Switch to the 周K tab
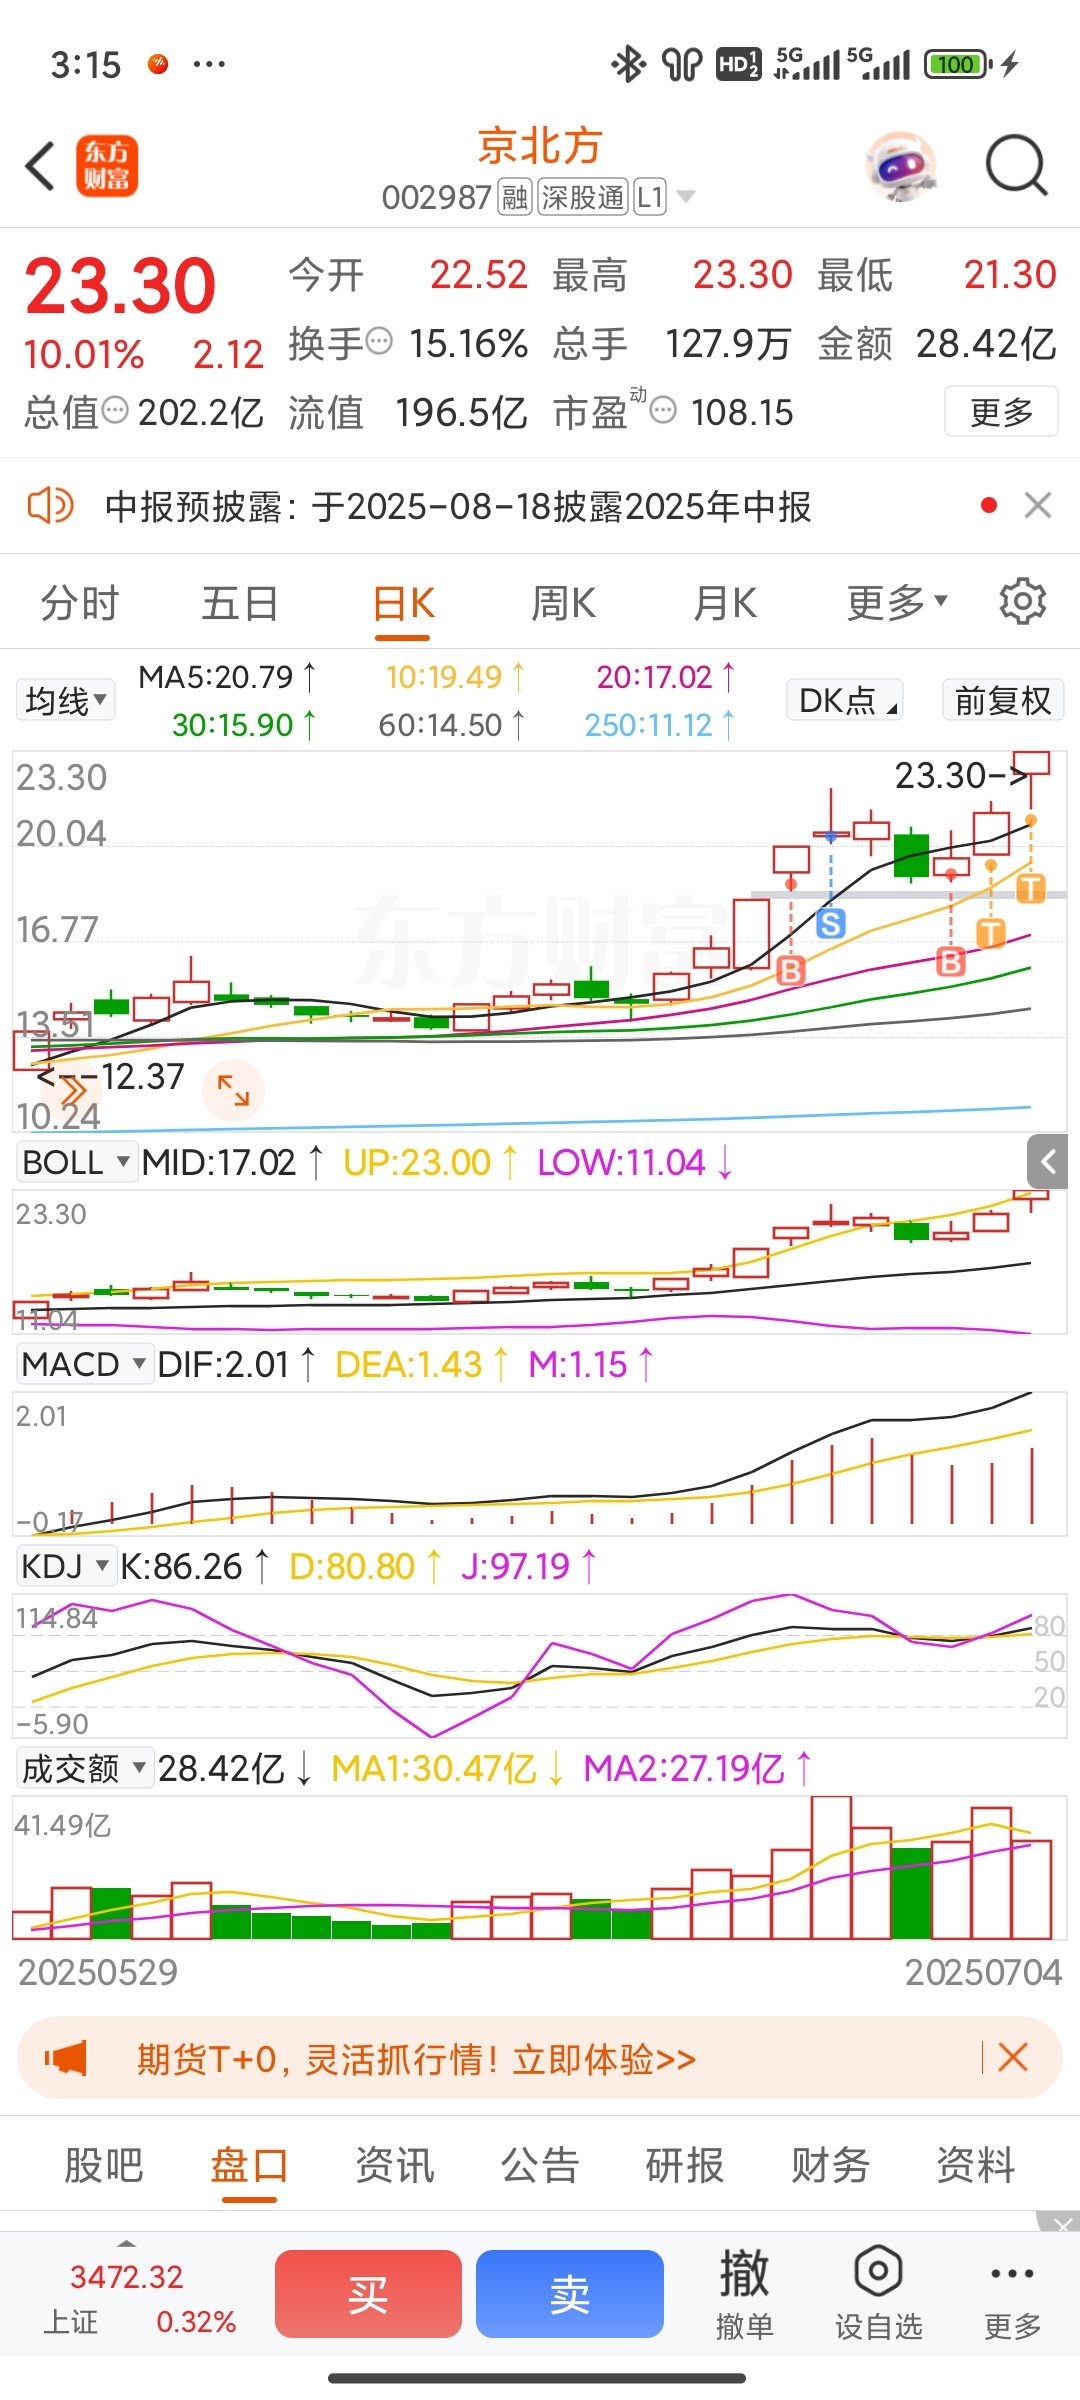The image size is (1080, 2400). (563, 603)
